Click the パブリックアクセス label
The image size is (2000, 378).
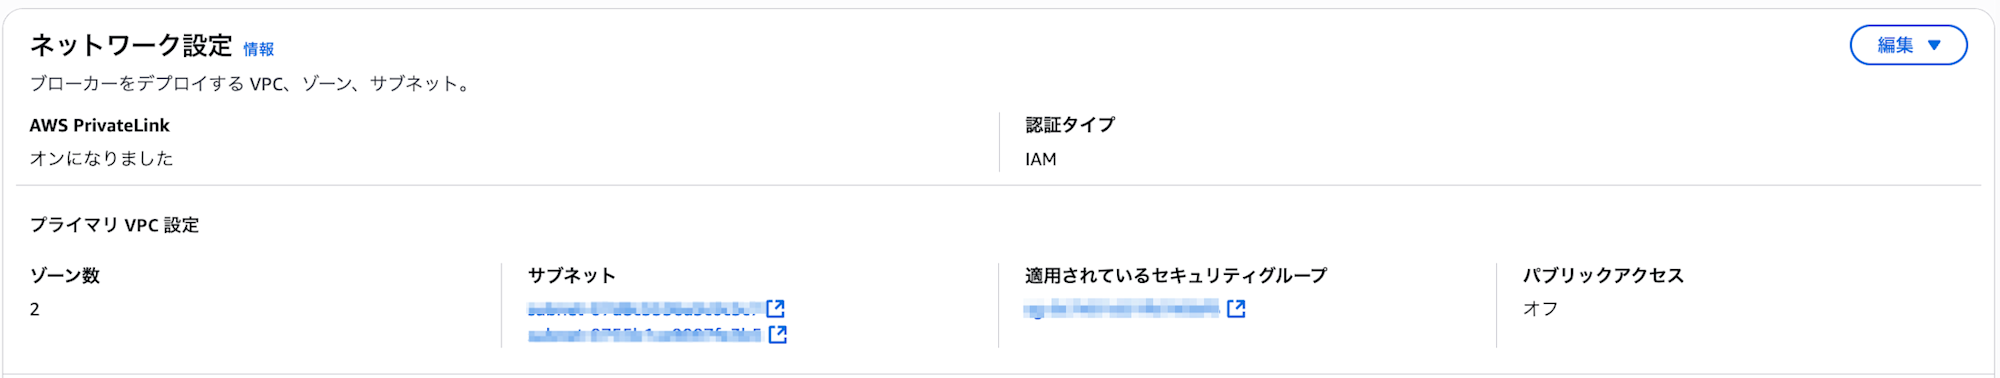tap(1604, 275)
